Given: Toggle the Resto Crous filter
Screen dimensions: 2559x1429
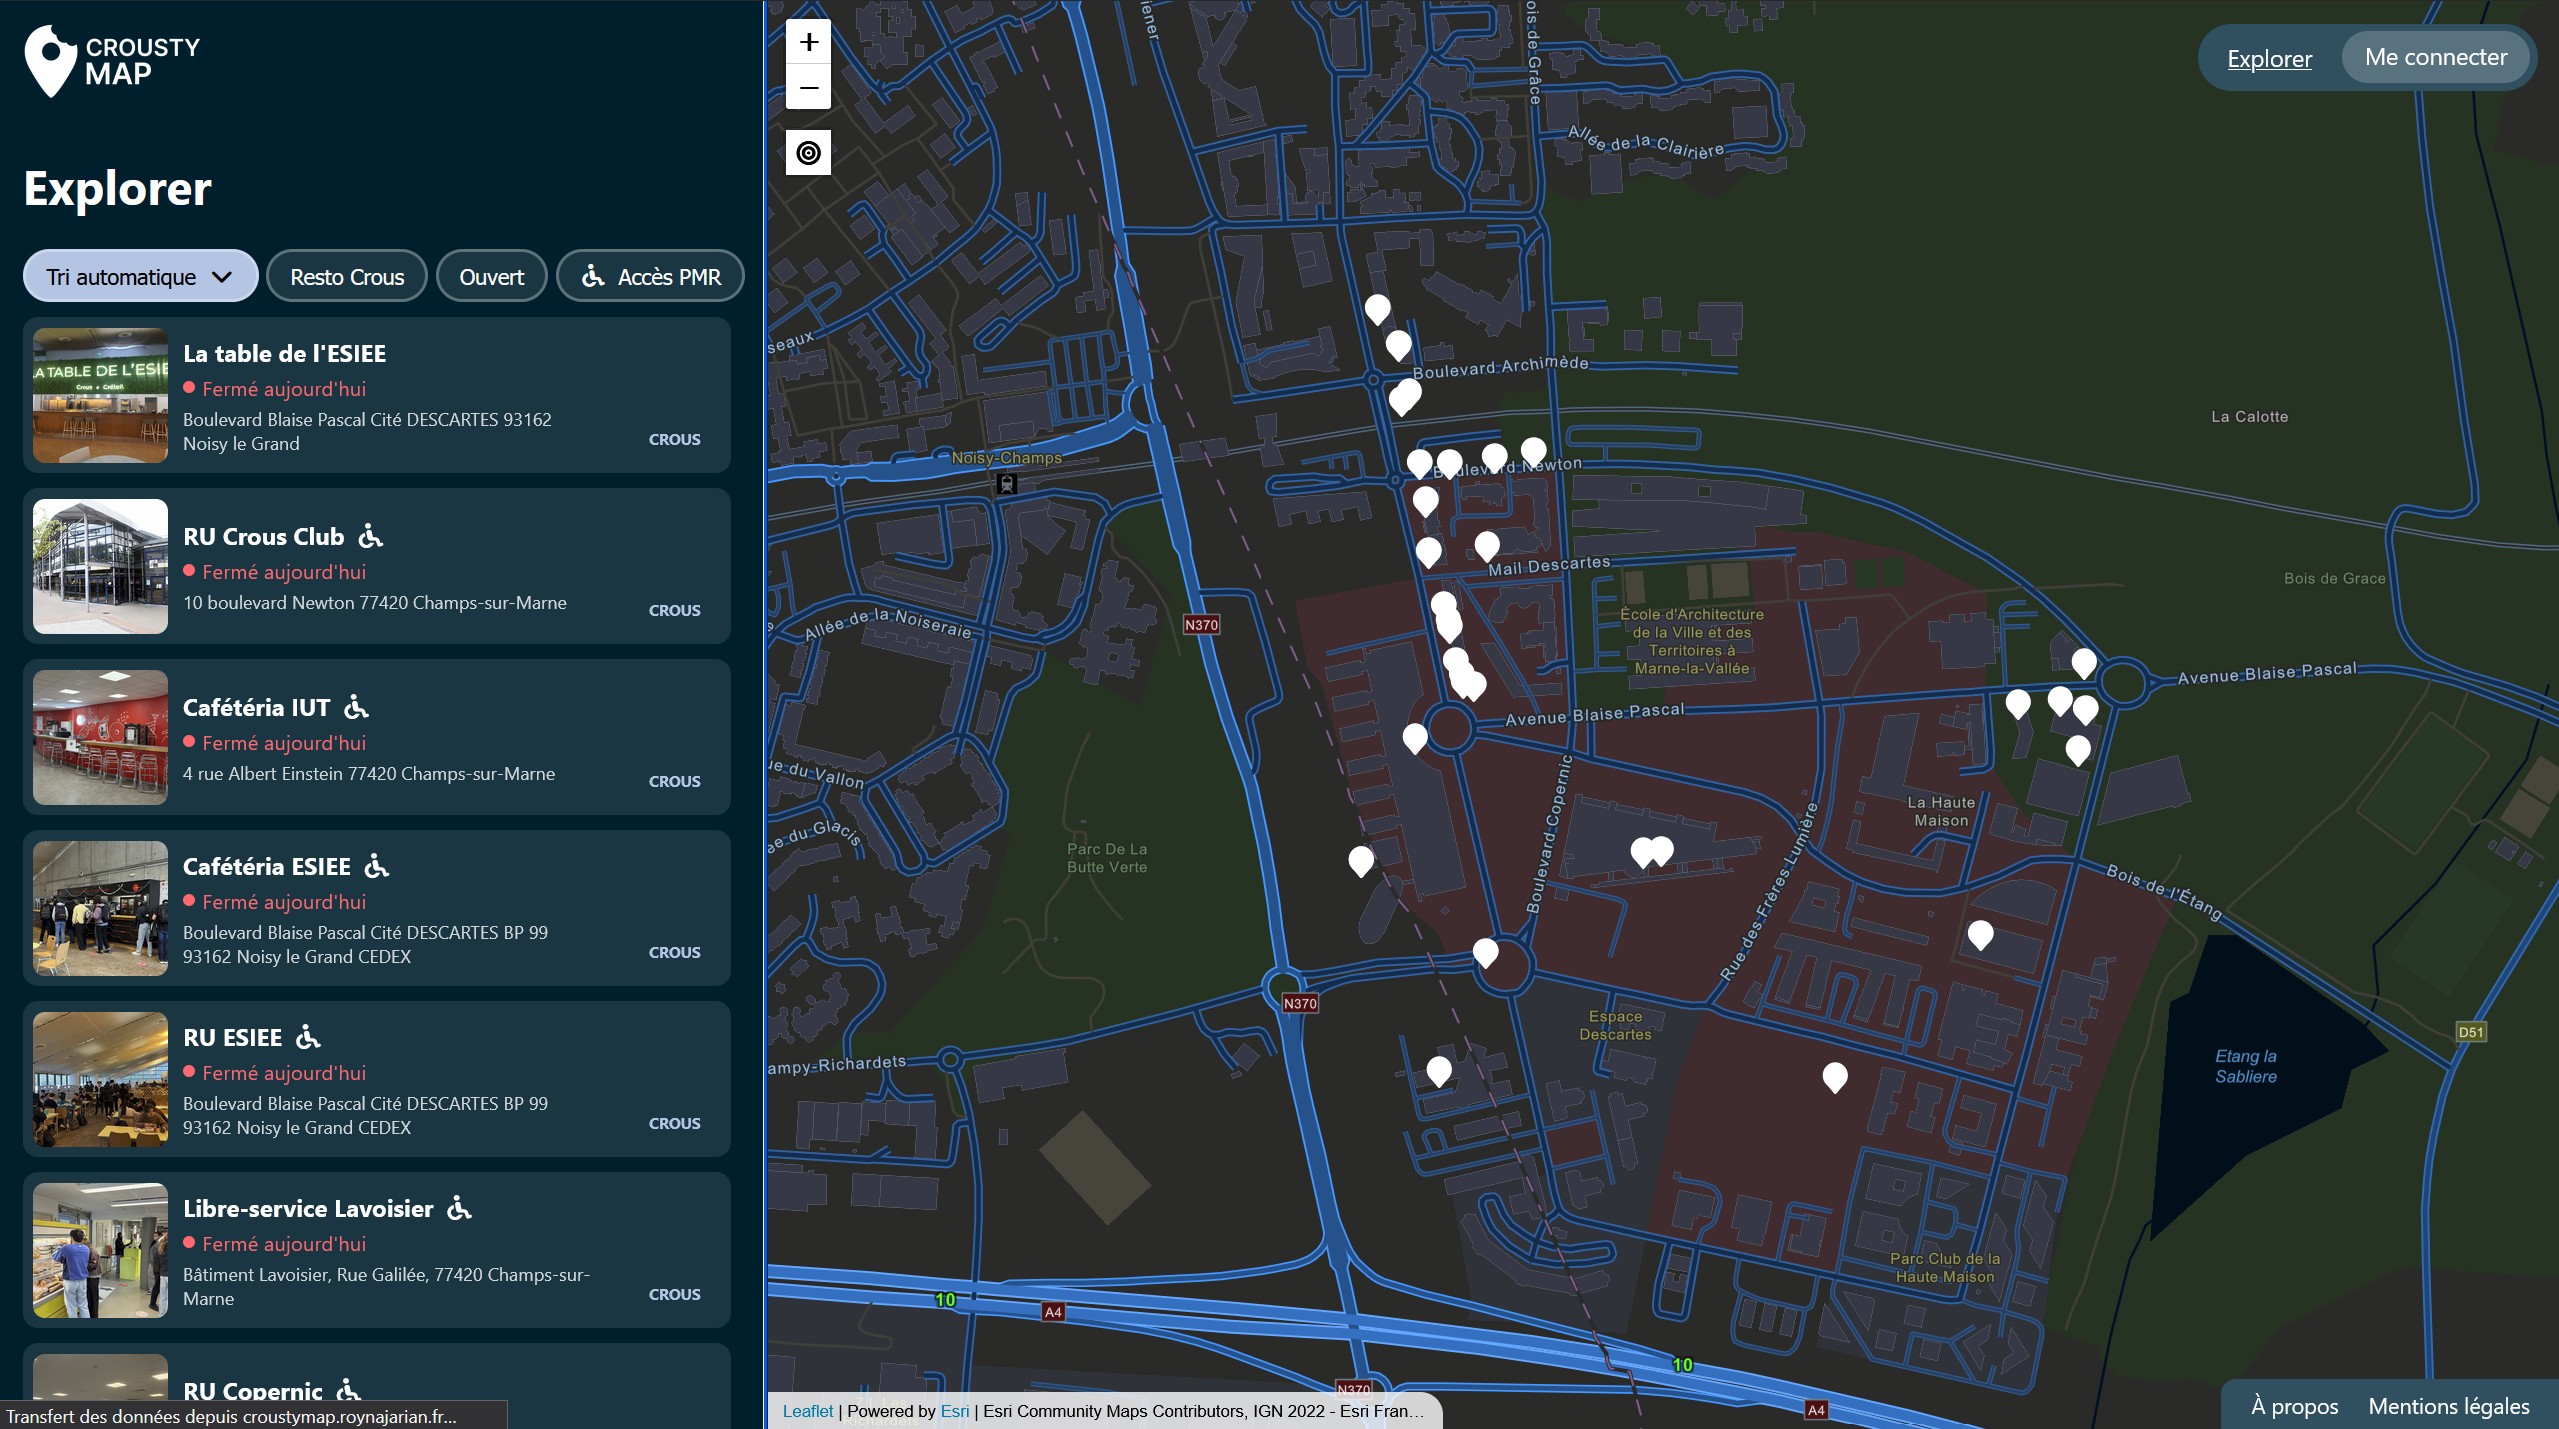Looking at the screenshot, I should [347, 276].
